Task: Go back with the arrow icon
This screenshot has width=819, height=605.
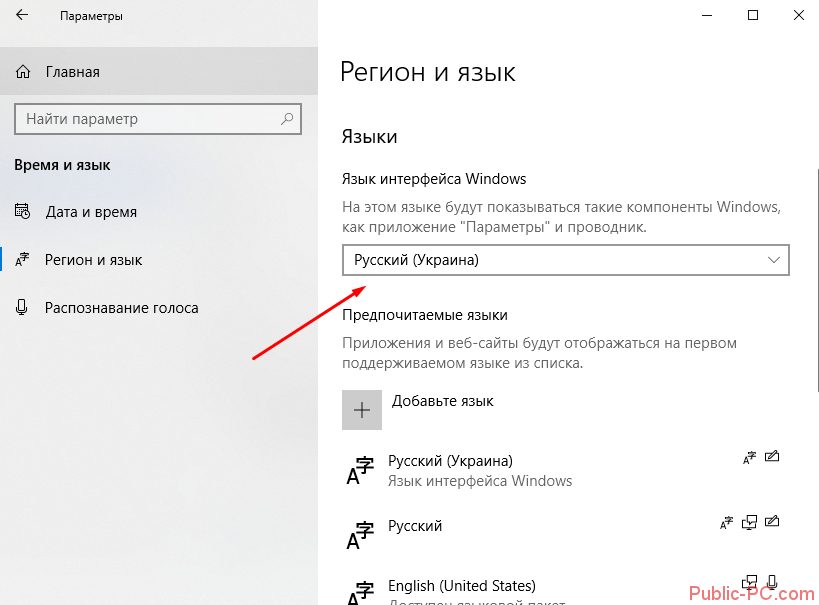Action: pos(22,15)
